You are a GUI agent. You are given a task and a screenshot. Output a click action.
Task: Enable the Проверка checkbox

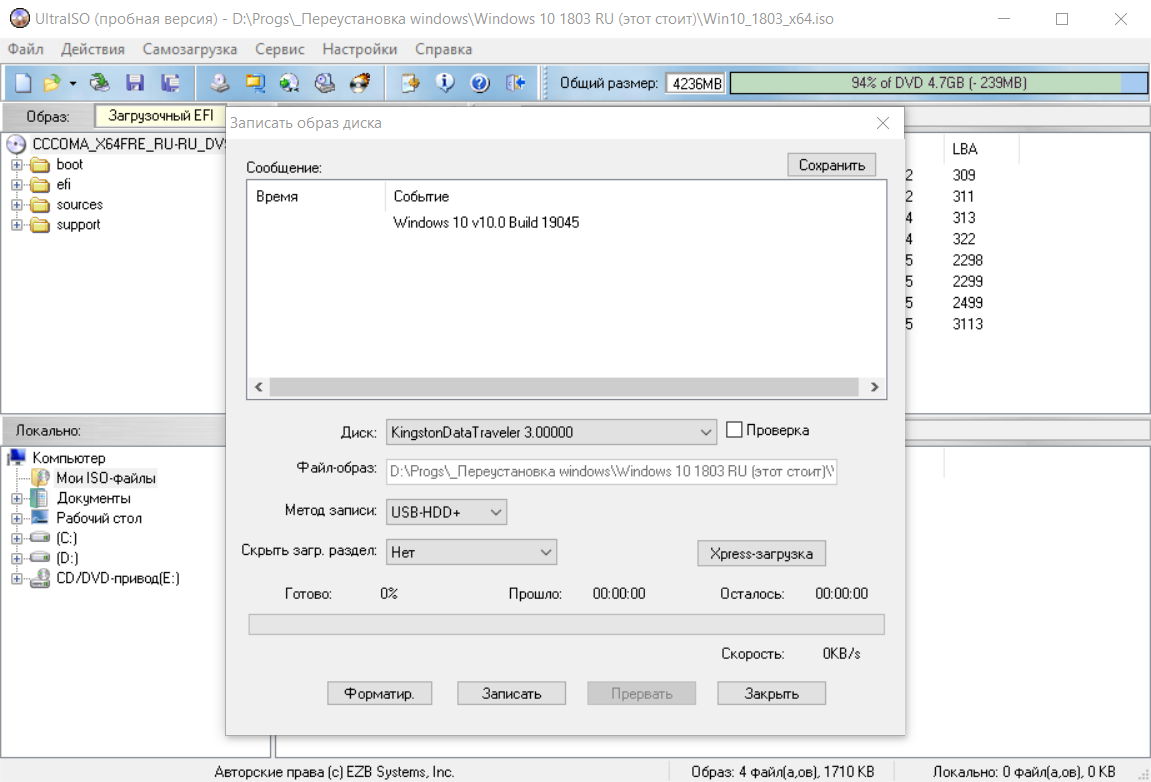pos(733,430)
